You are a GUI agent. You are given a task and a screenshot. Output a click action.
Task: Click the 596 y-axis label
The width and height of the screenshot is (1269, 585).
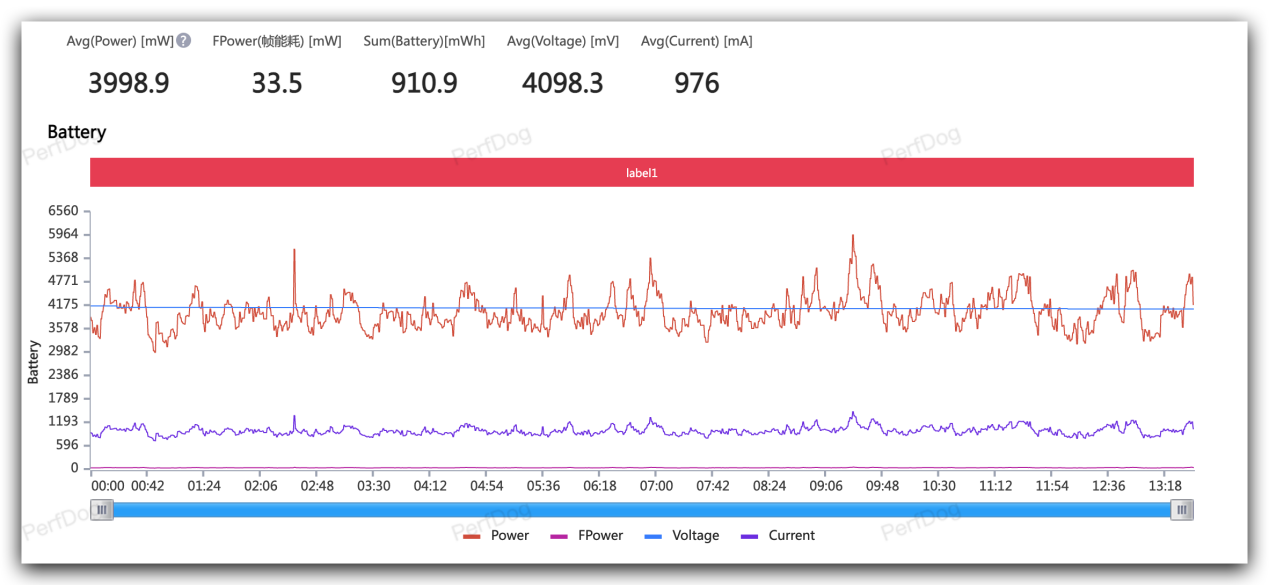click(66, 445)
